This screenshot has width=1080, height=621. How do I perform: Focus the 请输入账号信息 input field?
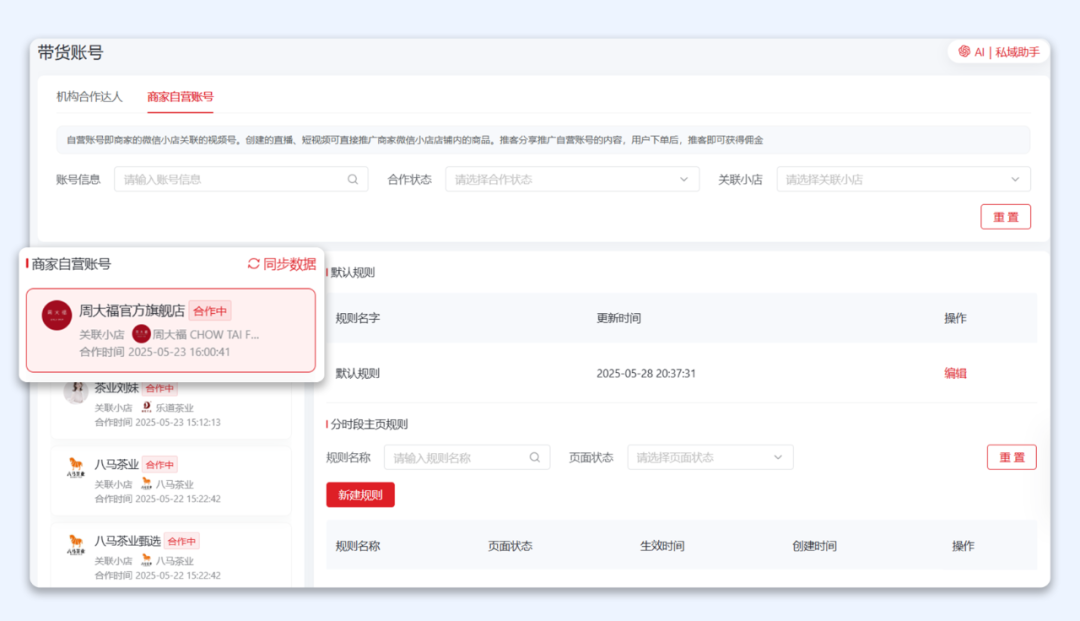coord(232,180)
